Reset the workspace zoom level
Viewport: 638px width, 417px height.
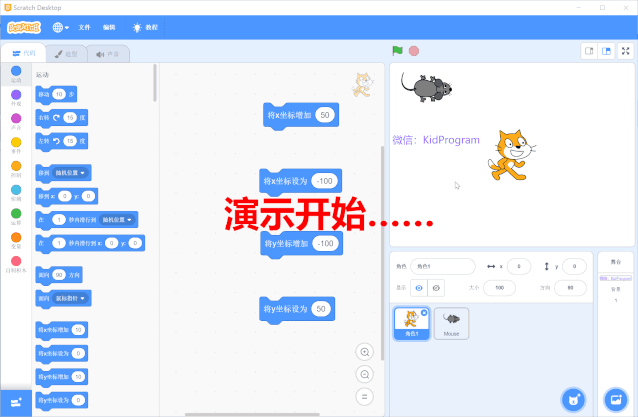coord(365,396)
